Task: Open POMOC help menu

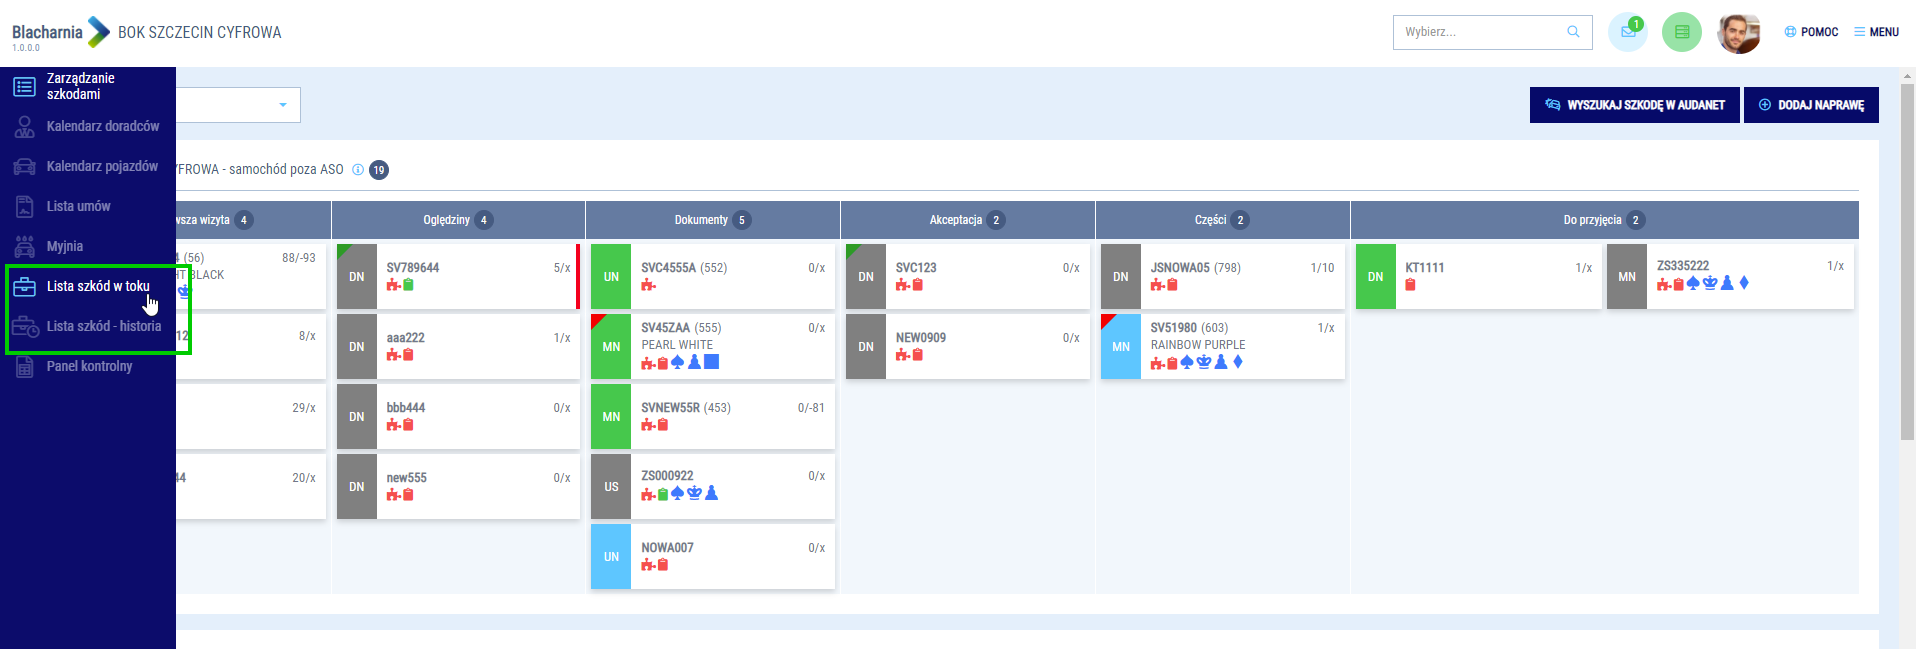Action: pos(1811,32)
